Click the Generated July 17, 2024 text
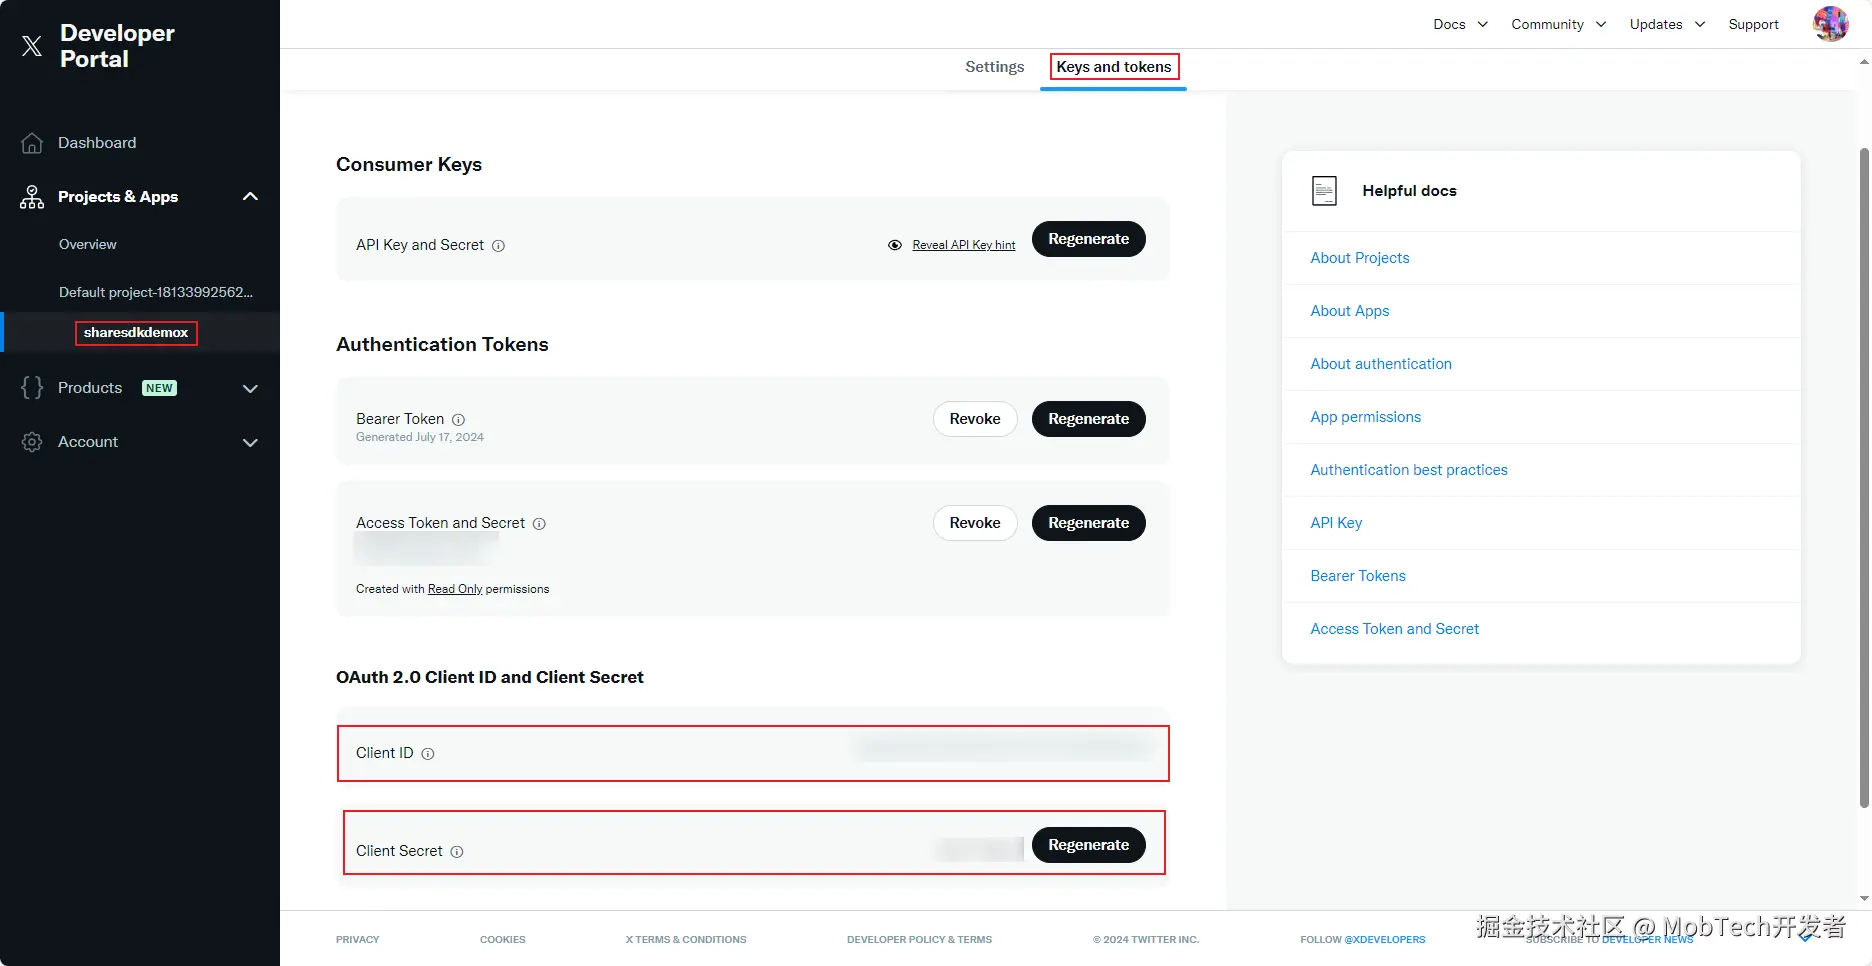The image size is (1872, 966). [420, 437]
